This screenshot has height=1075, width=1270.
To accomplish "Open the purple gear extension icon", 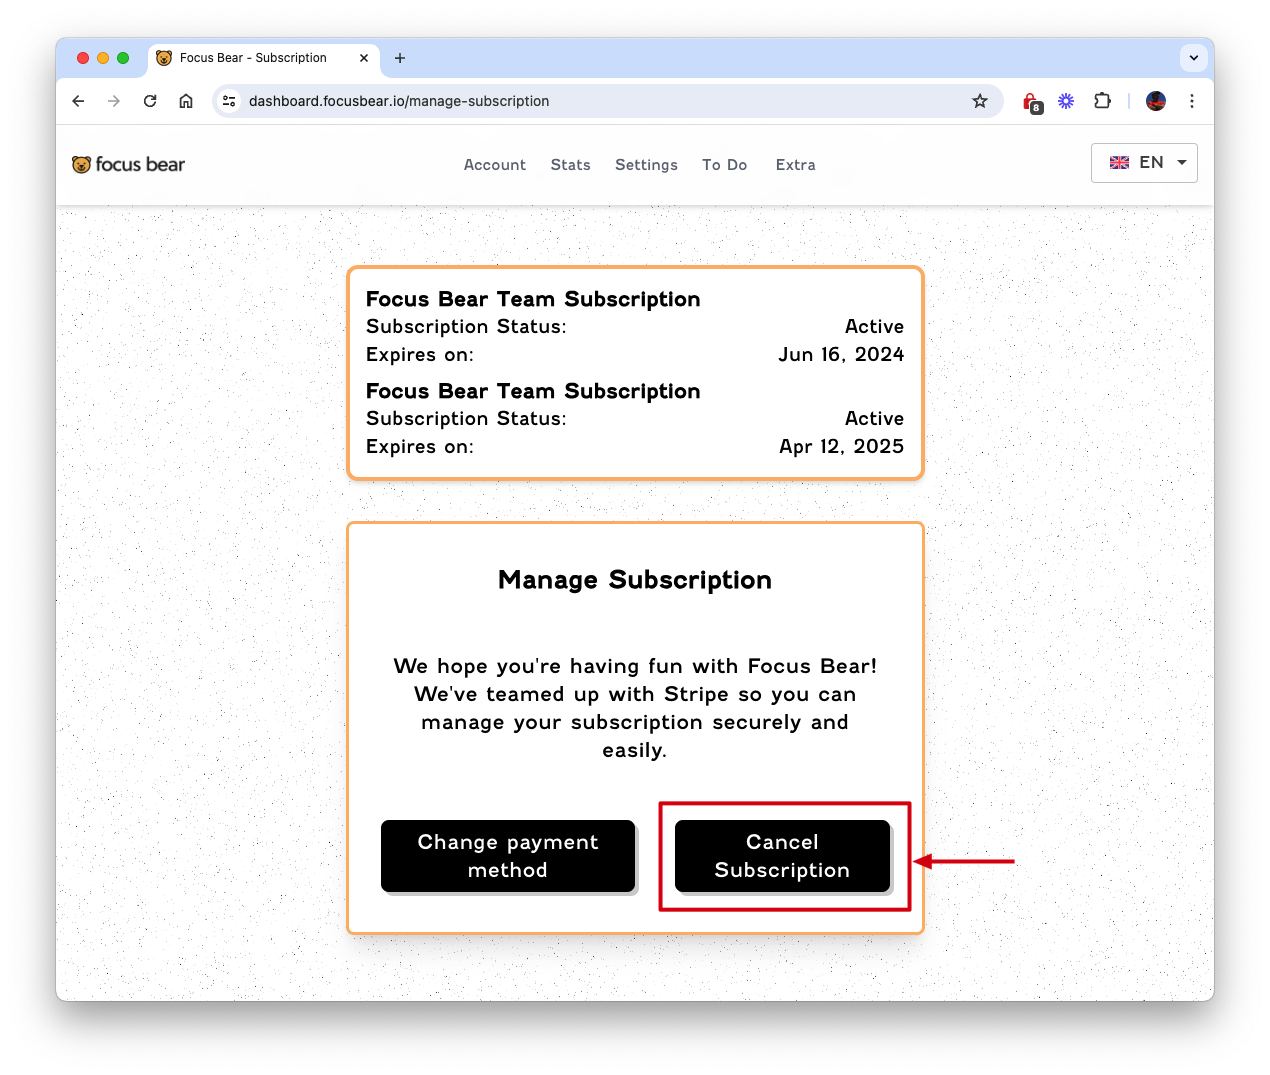I will pos(1067,101).
